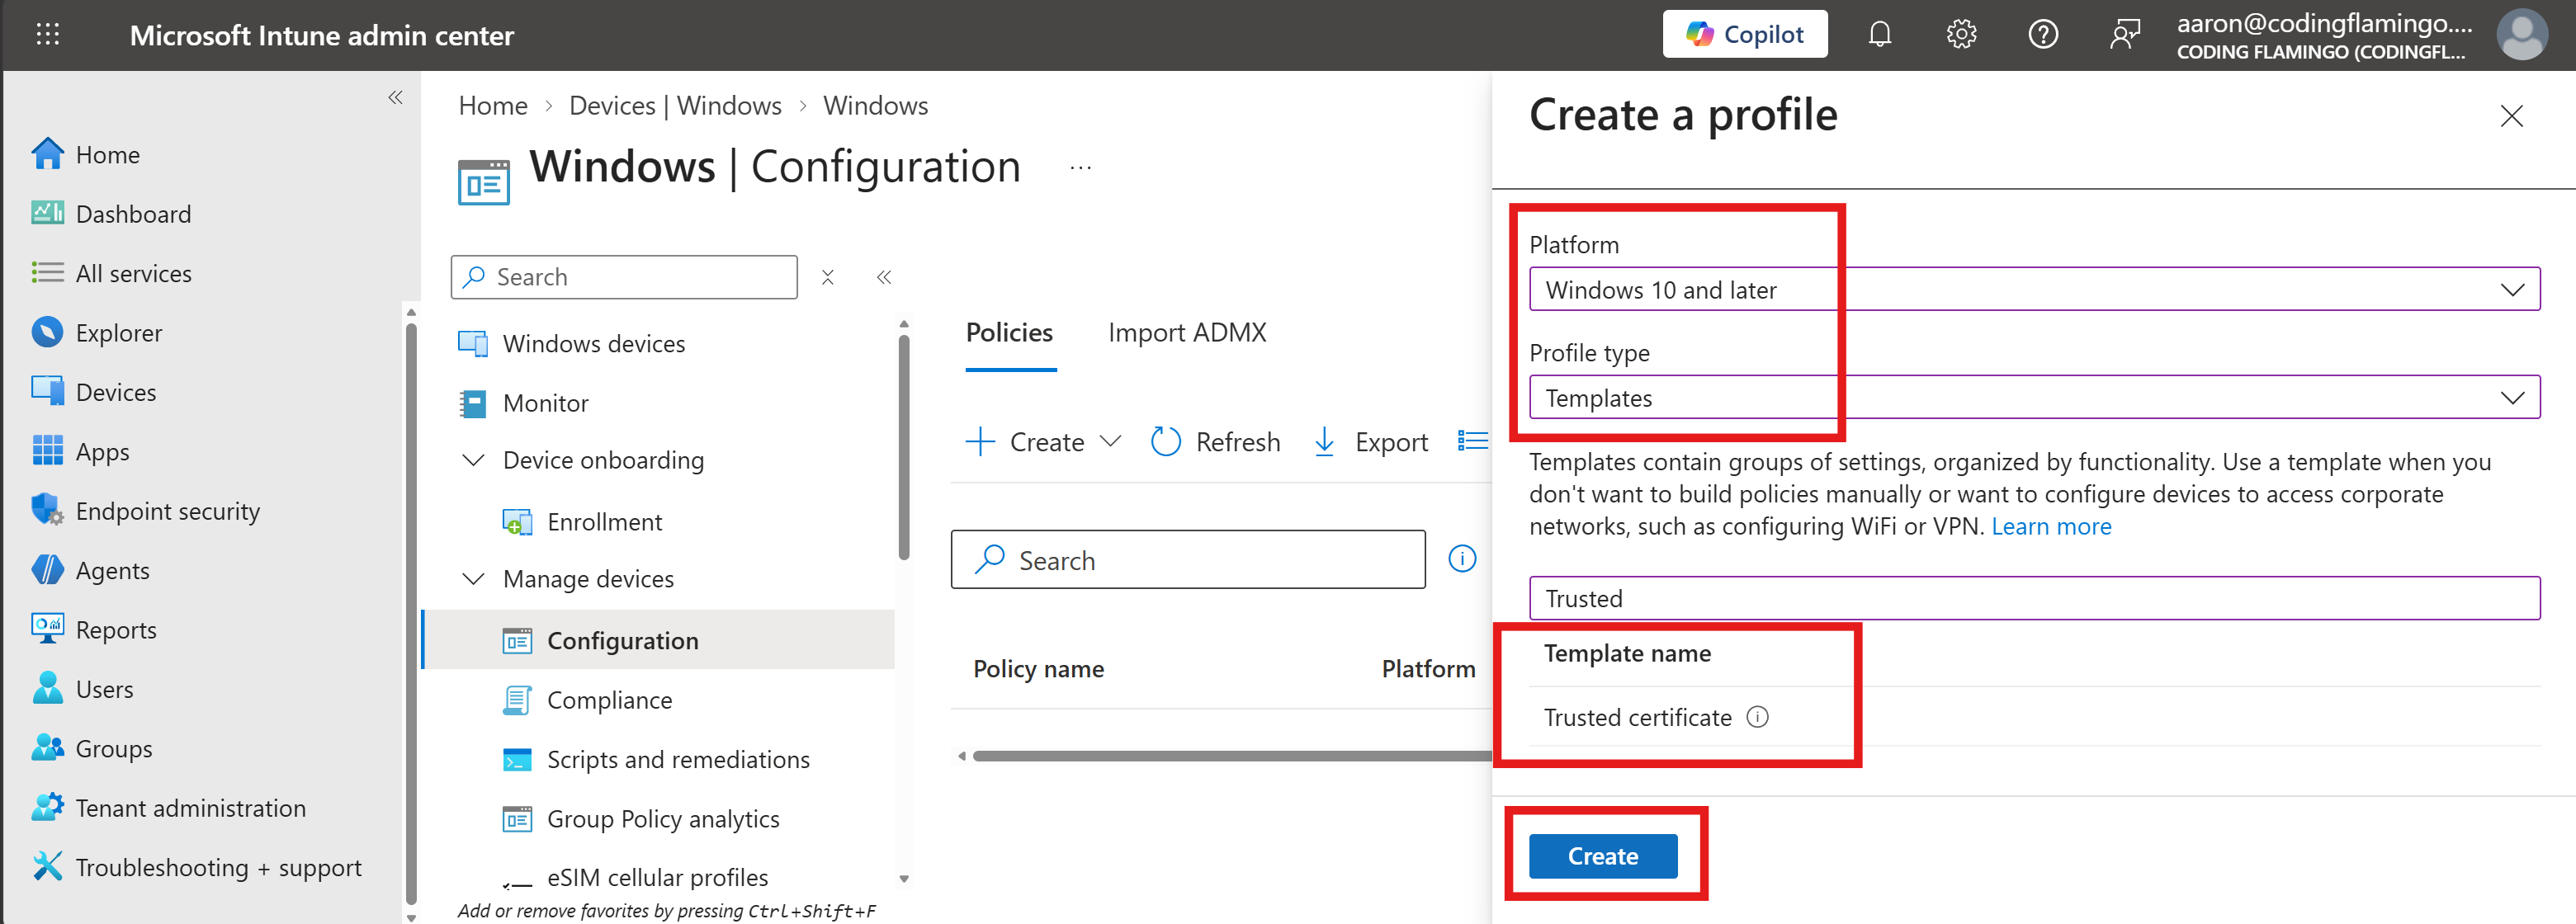Click the blue Create button

(1602, 856)
